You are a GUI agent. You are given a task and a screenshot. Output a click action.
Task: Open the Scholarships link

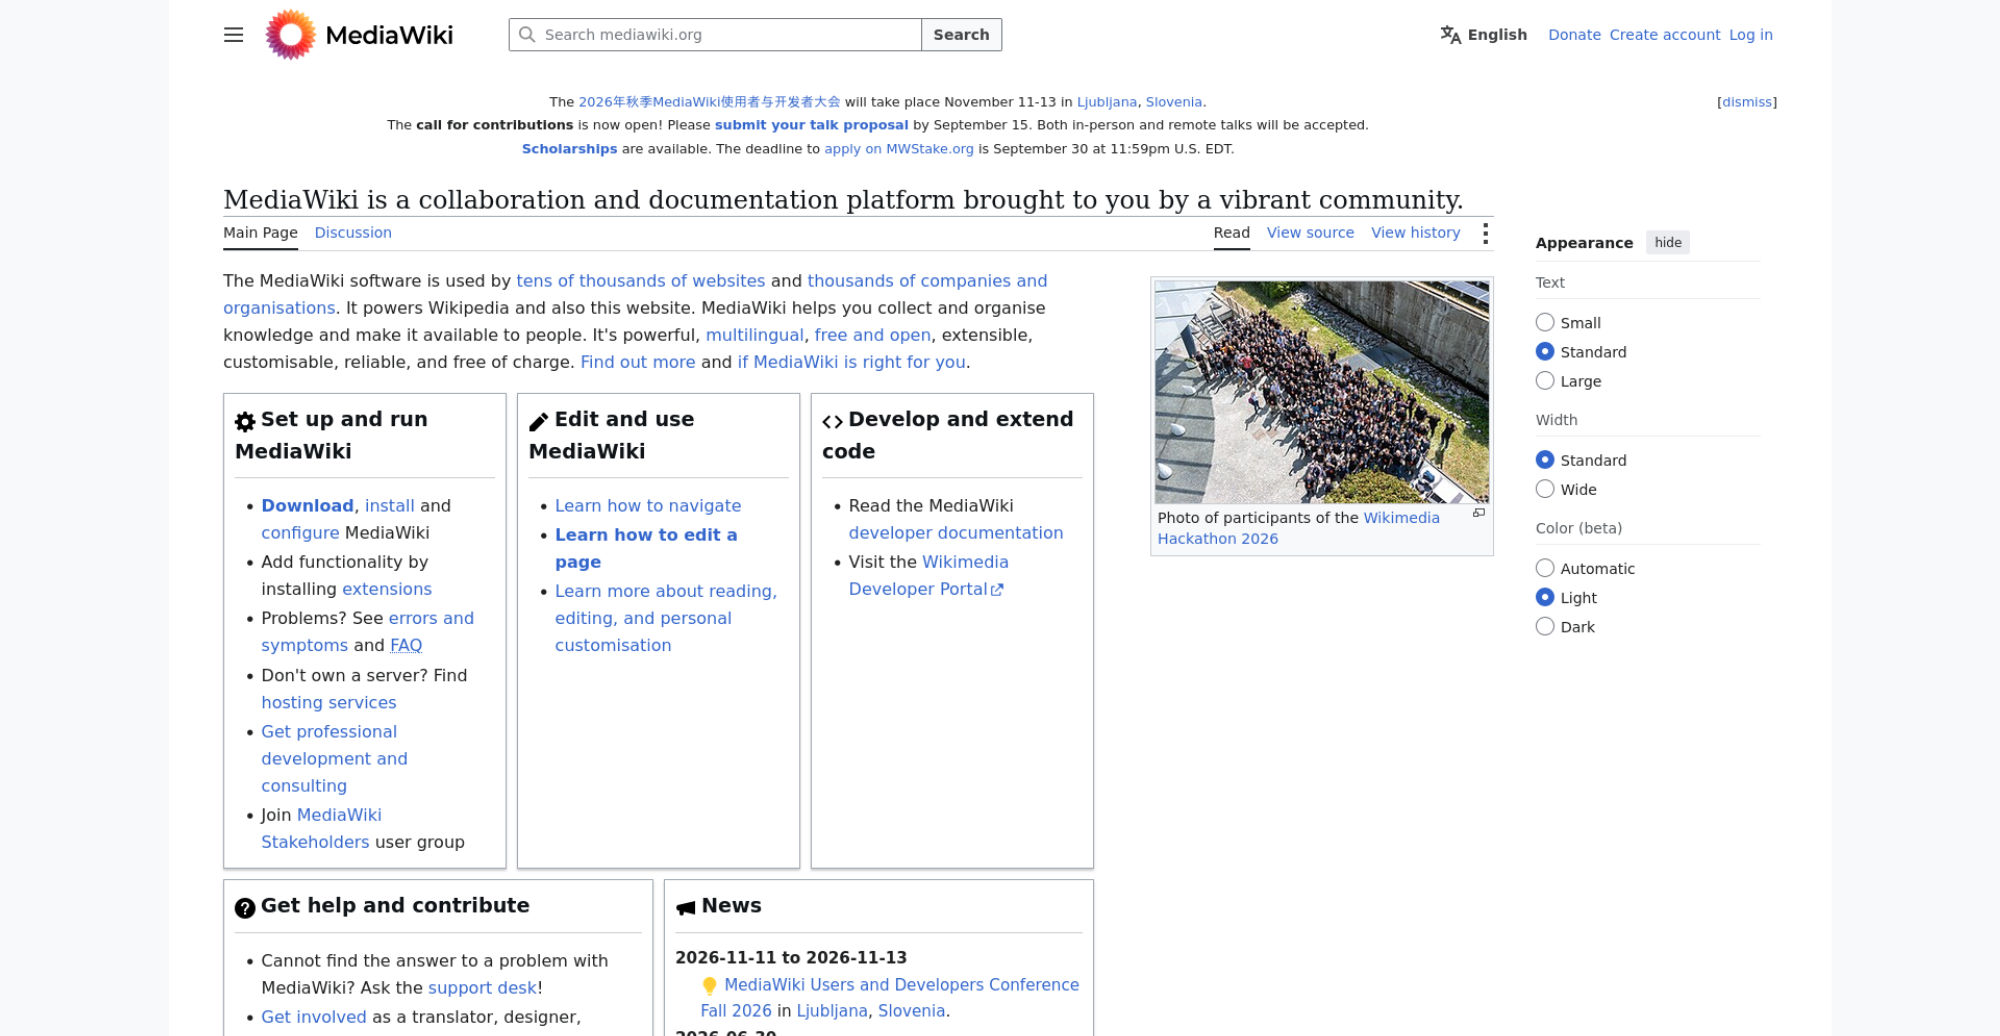569,149
